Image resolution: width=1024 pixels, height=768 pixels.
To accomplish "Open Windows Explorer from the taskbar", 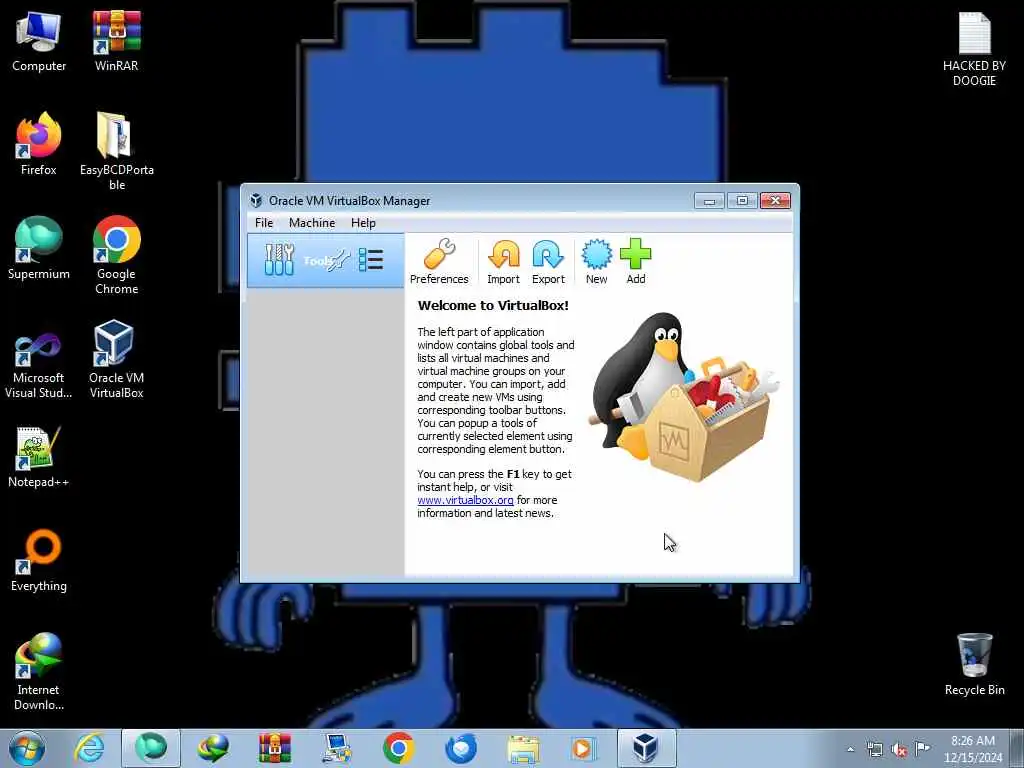I will [523, 748].
